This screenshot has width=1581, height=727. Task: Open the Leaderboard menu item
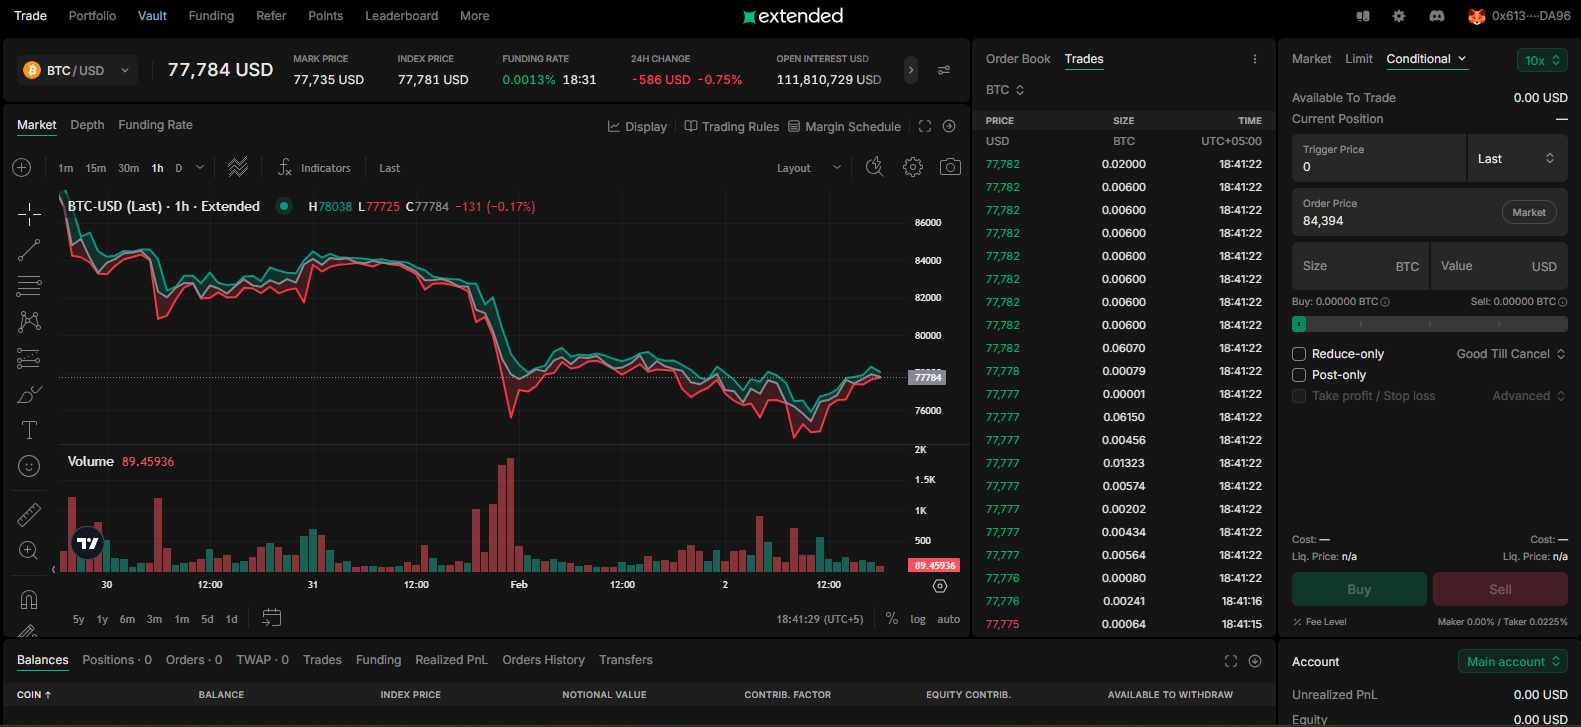pos(401,16)
